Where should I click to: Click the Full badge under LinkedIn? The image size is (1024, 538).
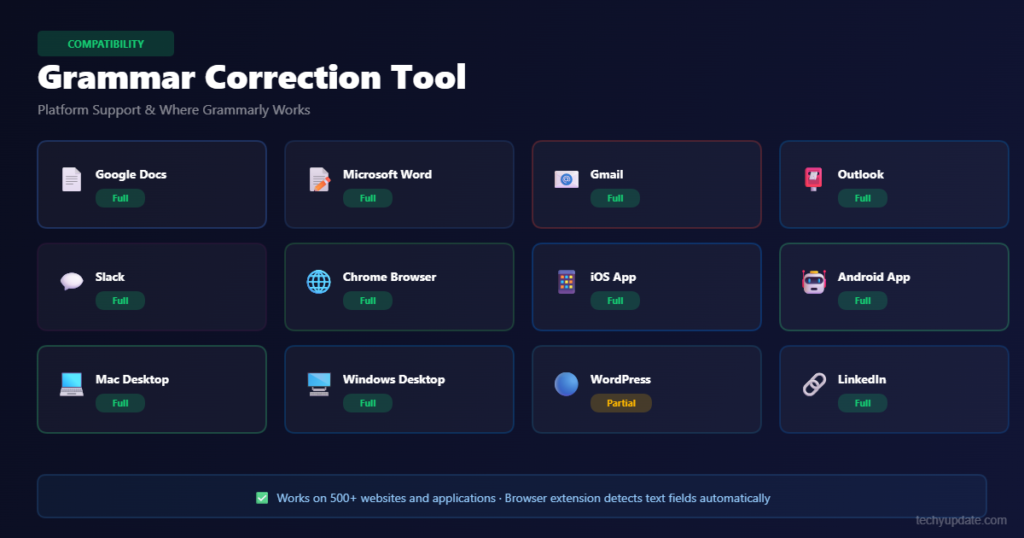click(863, 404)
